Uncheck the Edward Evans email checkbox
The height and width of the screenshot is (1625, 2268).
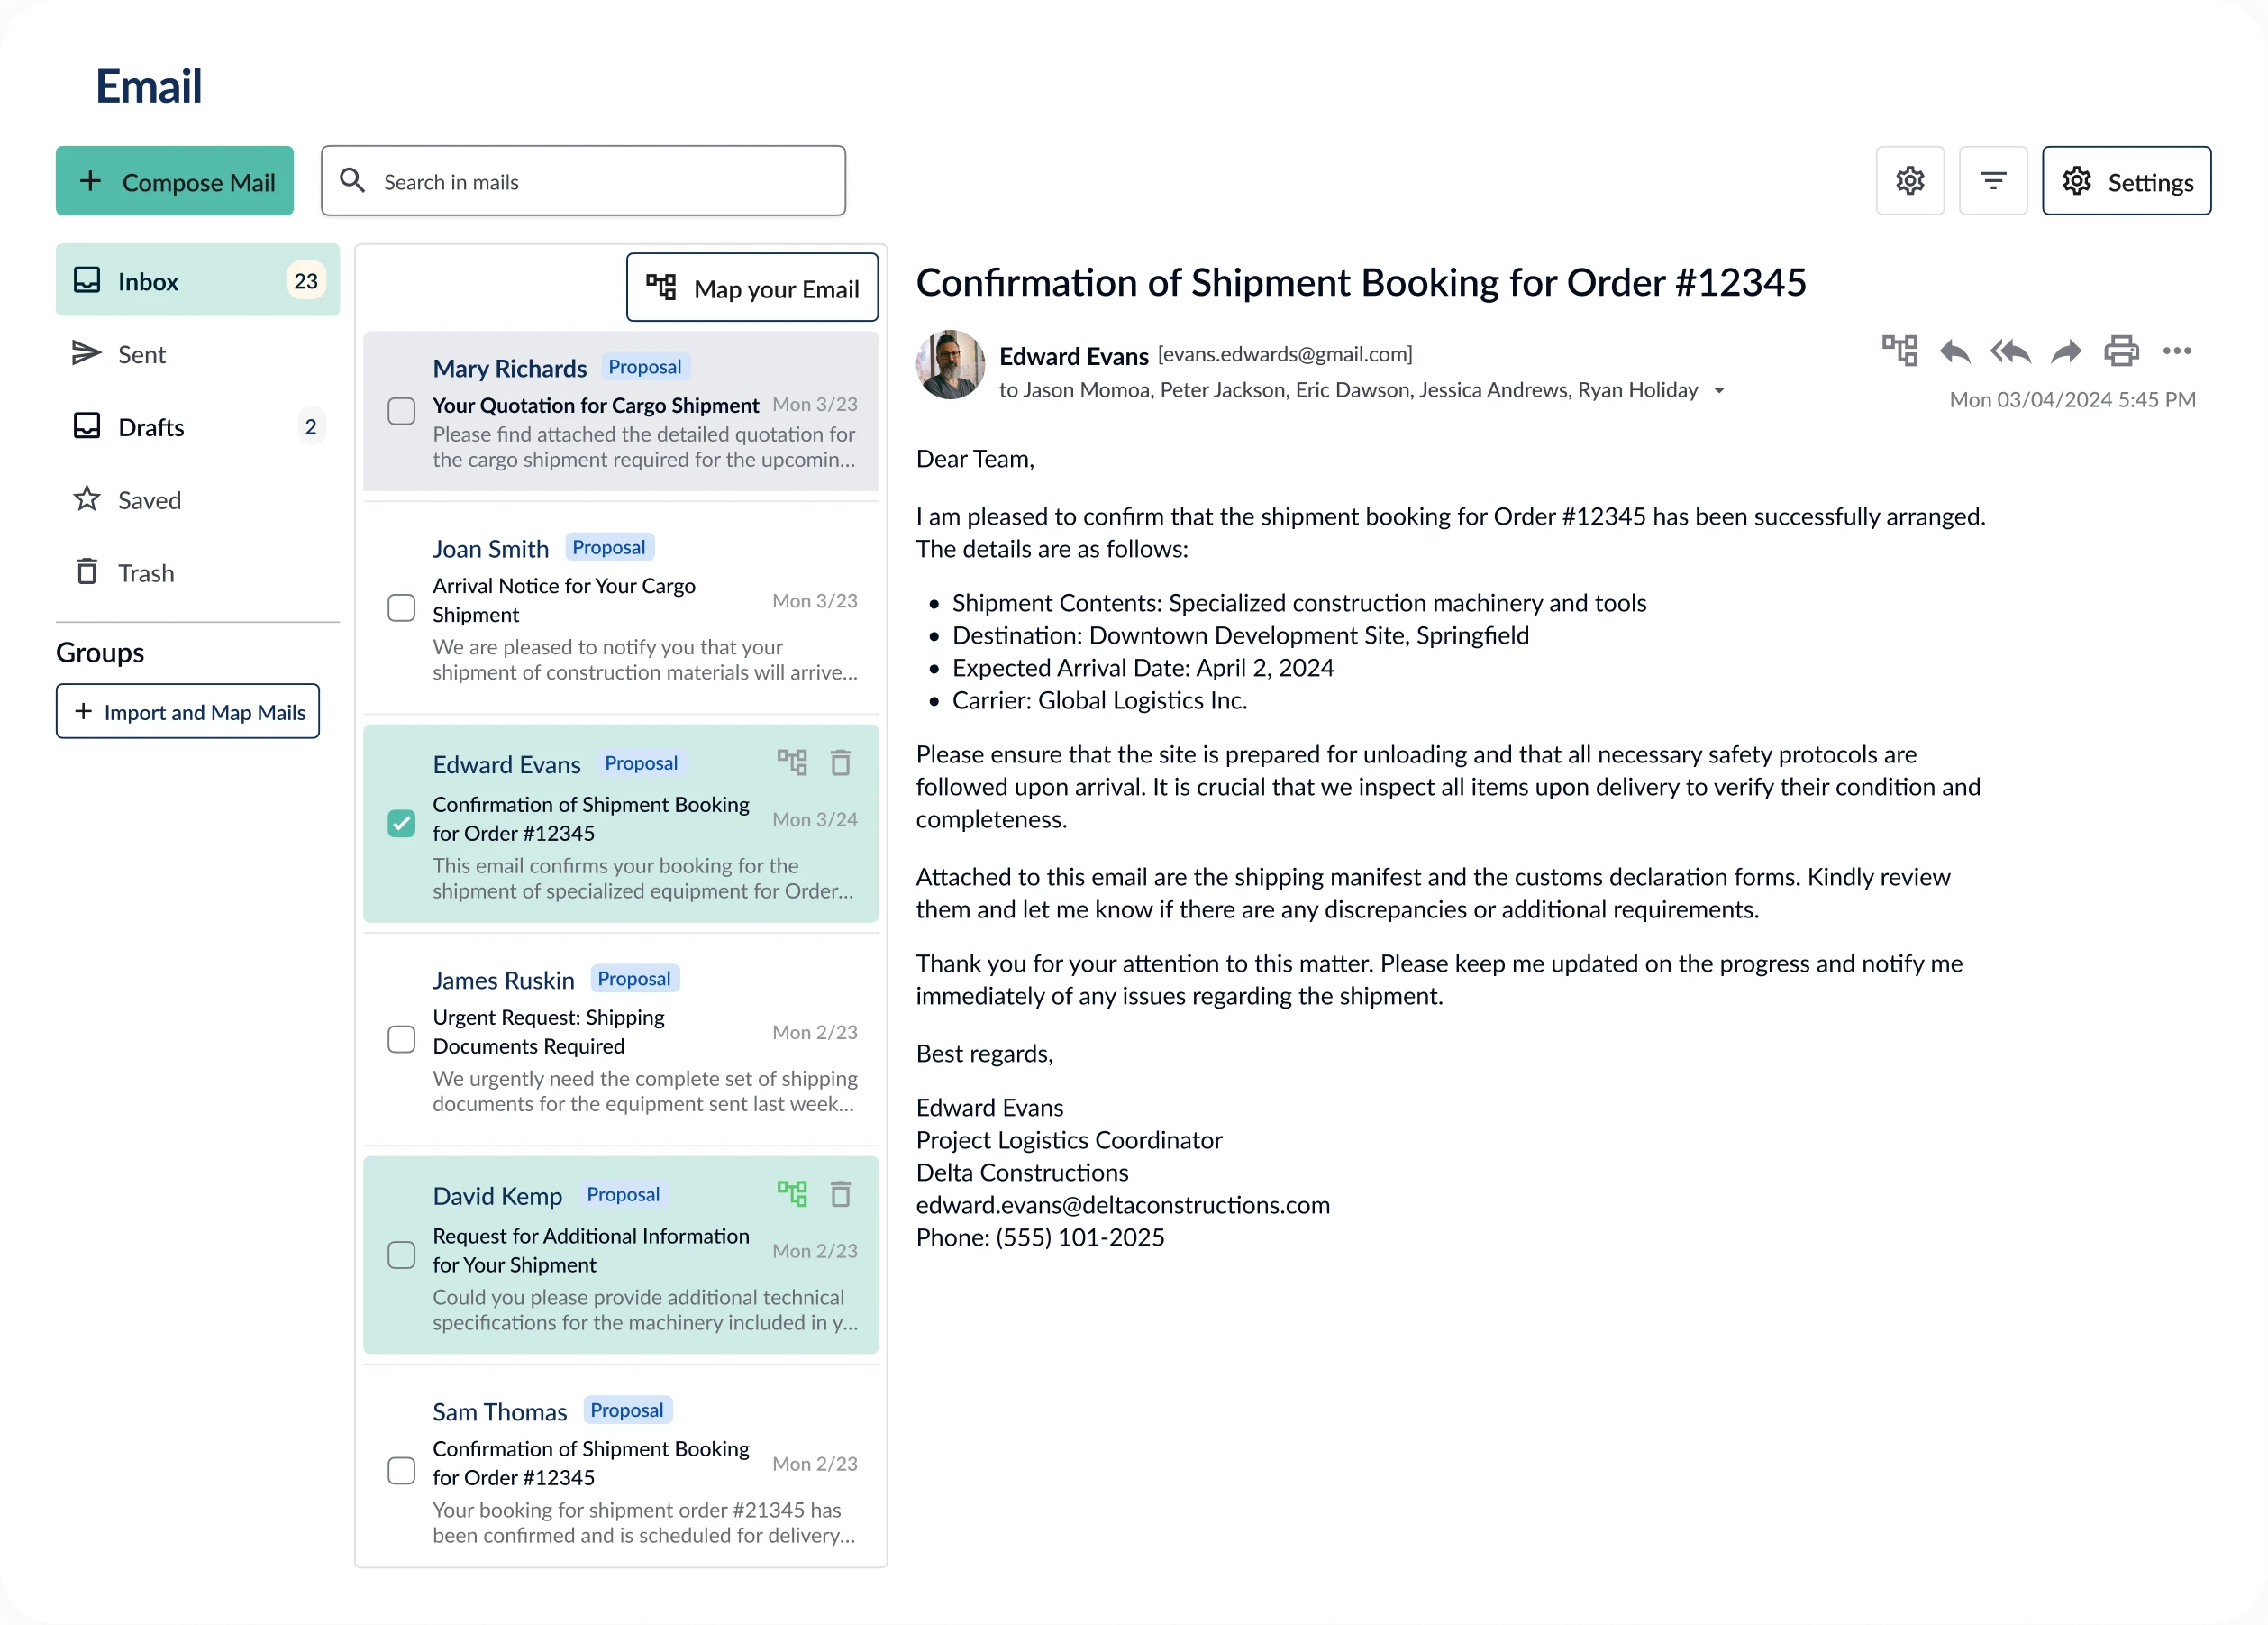tap(401, 823)
